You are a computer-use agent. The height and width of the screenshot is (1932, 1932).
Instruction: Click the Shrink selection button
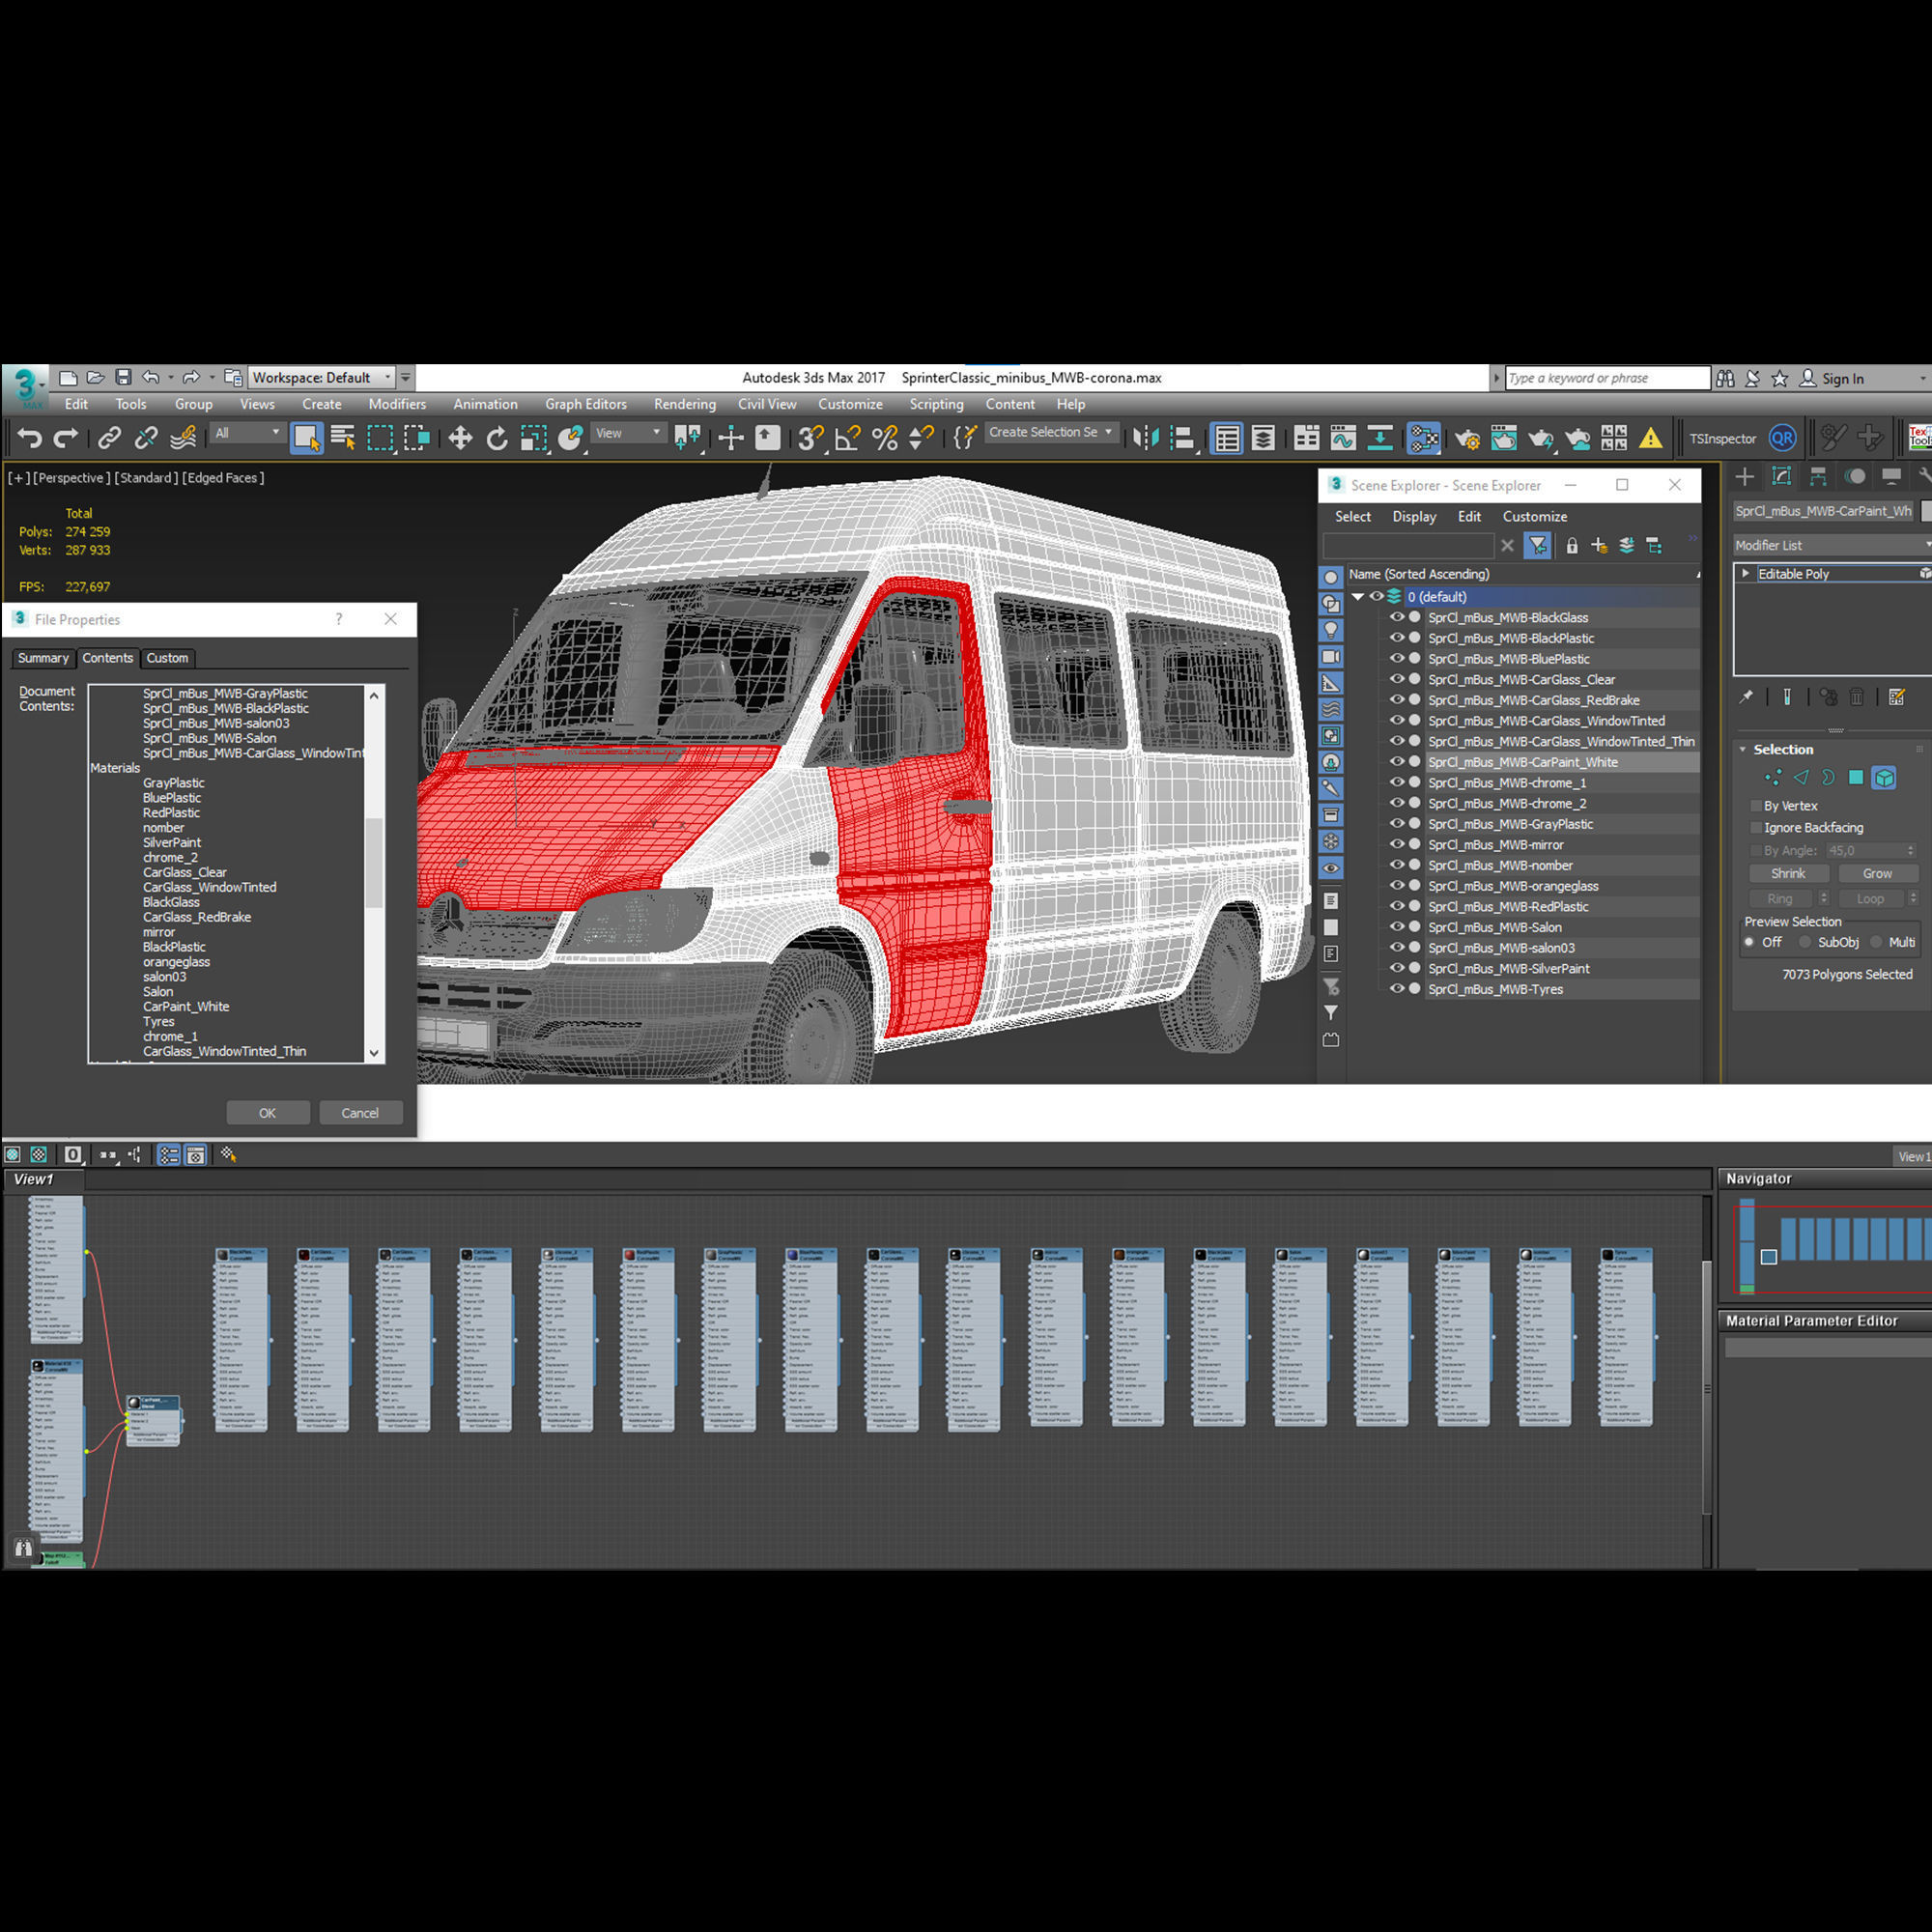(x=1788, y=873)
